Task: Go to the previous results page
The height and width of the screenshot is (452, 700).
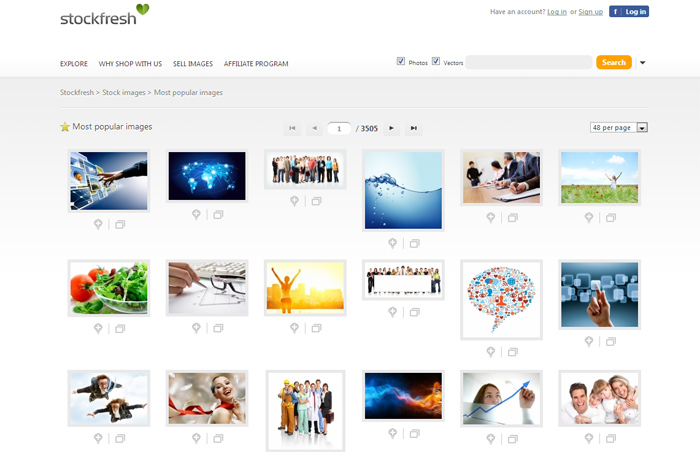Action: [x=314, y=128]
